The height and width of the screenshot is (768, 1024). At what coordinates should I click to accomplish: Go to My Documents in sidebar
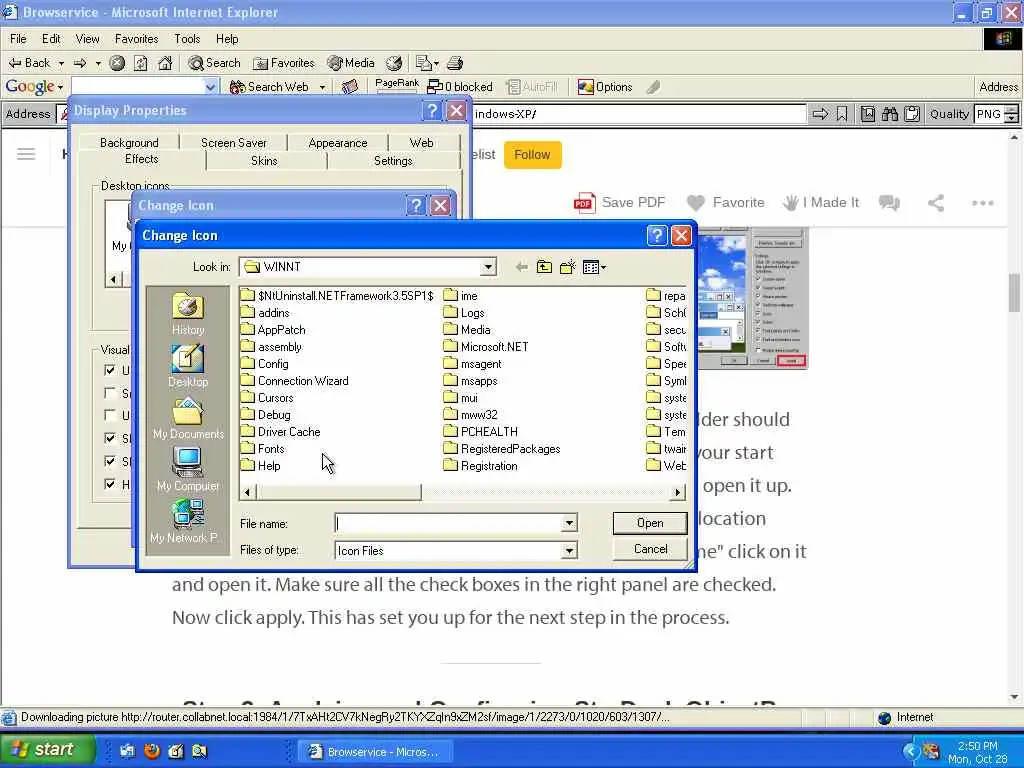(x=188, y=418)
